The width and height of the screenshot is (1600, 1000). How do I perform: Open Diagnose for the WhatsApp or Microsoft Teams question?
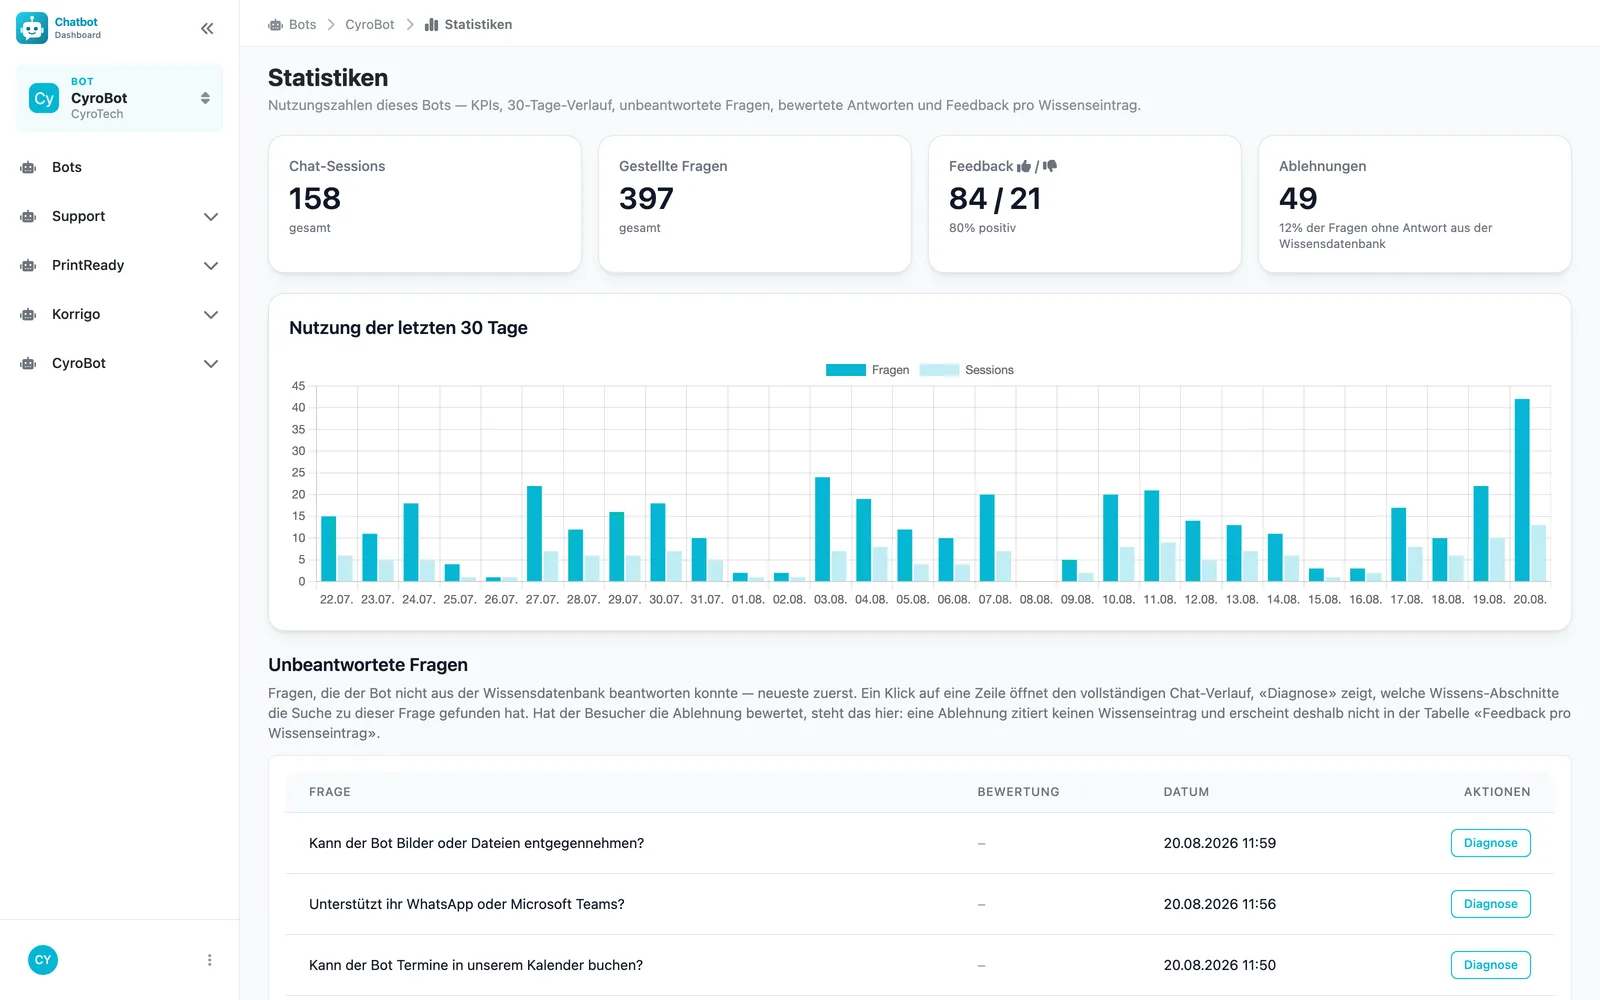[1490, 904]
